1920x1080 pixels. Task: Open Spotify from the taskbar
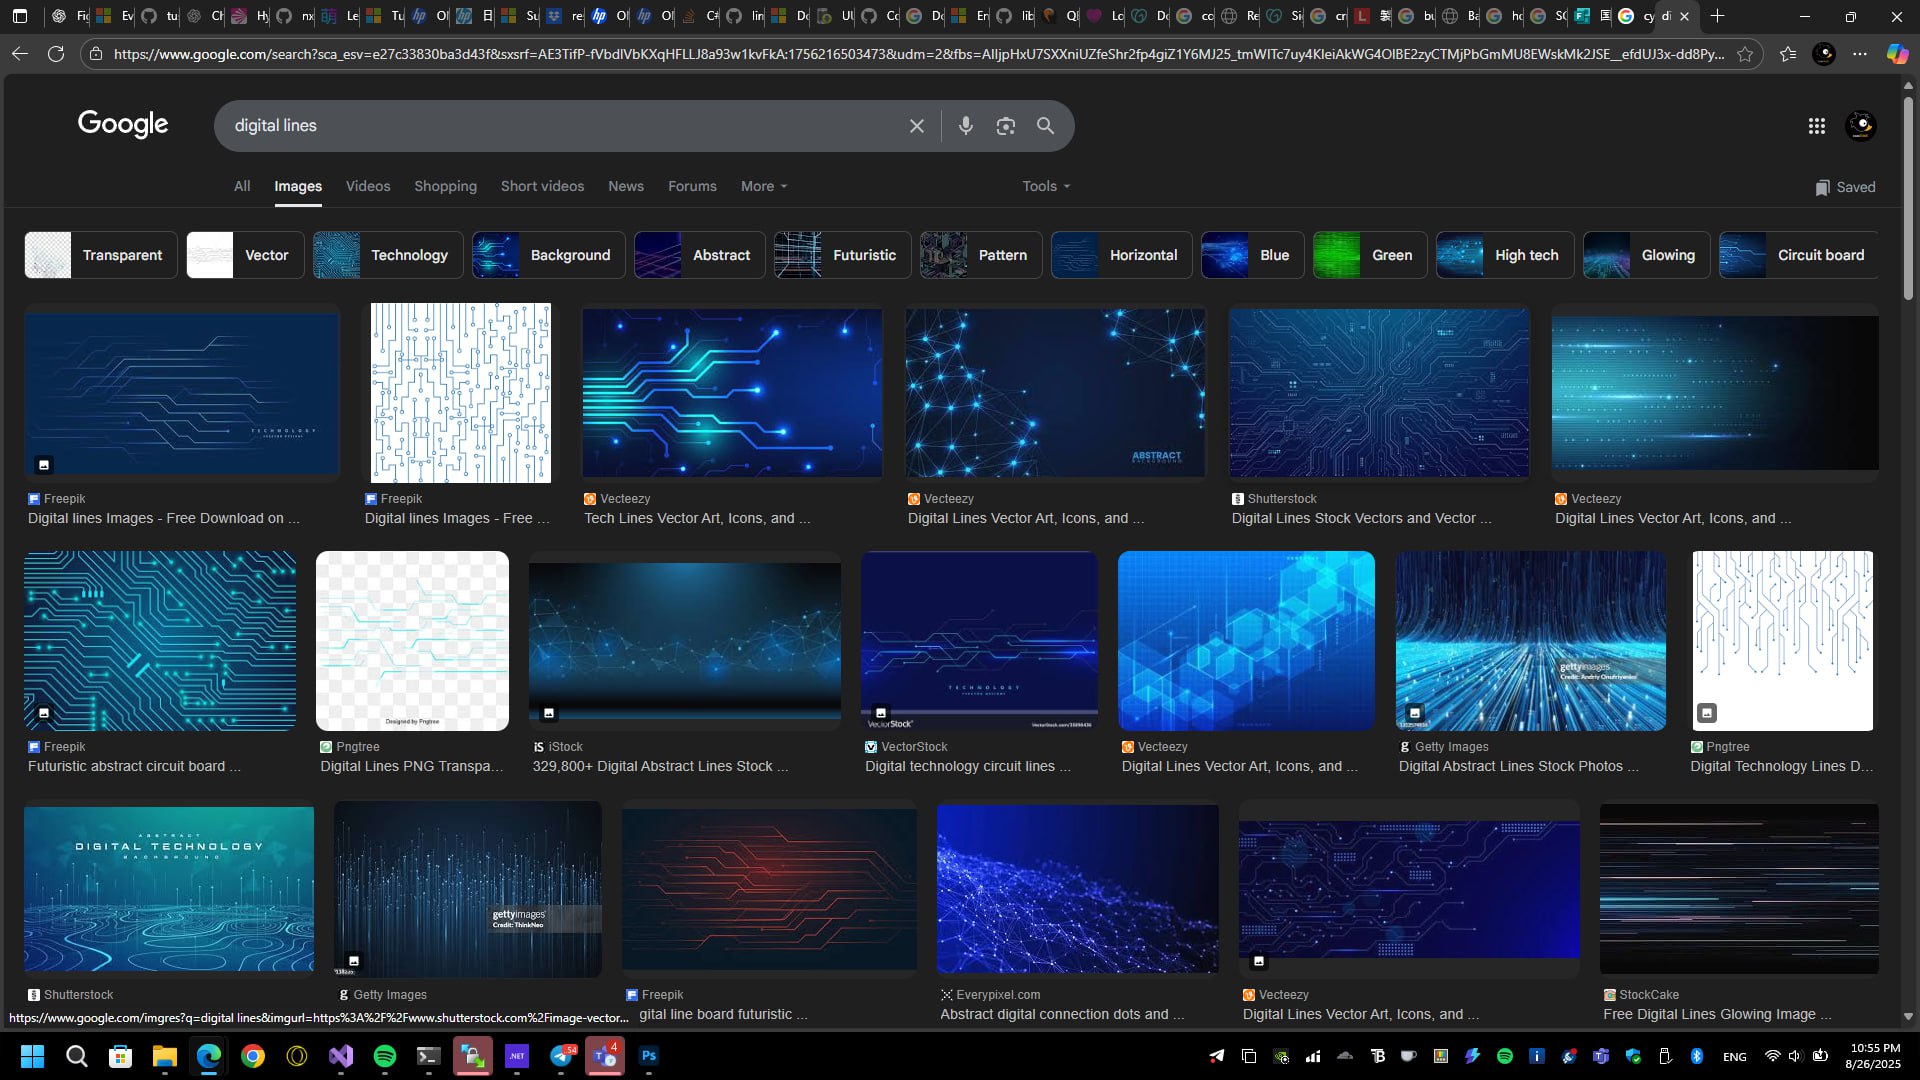click(x=385, y=1056)
